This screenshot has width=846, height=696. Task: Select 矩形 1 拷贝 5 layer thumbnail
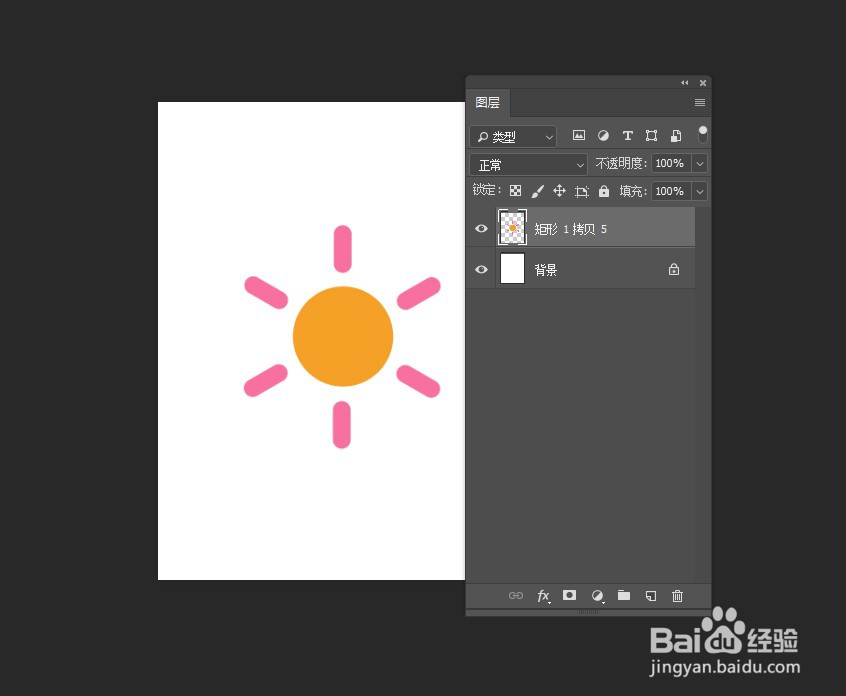512,228
